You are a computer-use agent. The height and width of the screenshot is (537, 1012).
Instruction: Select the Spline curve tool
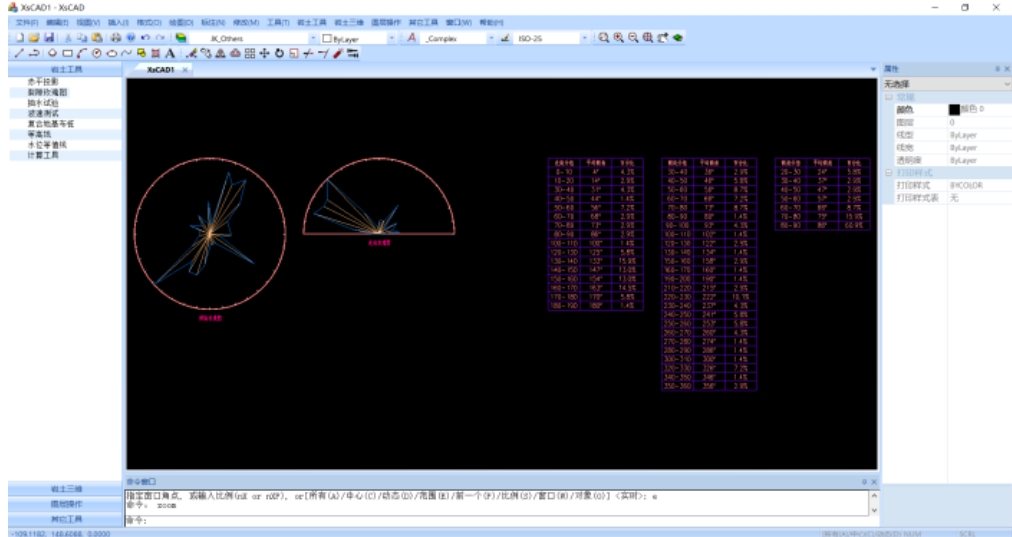coord(126,54)
